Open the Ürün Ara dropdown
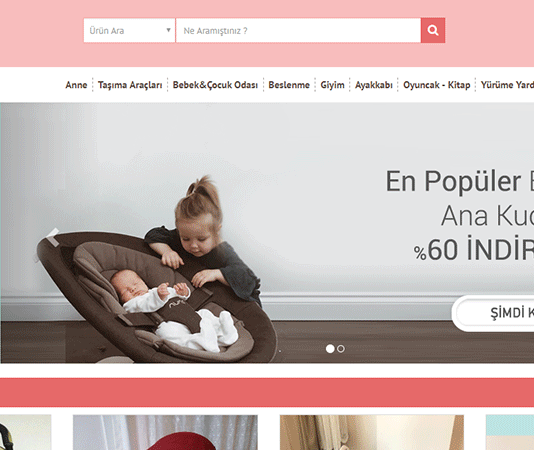 point(129,30)
